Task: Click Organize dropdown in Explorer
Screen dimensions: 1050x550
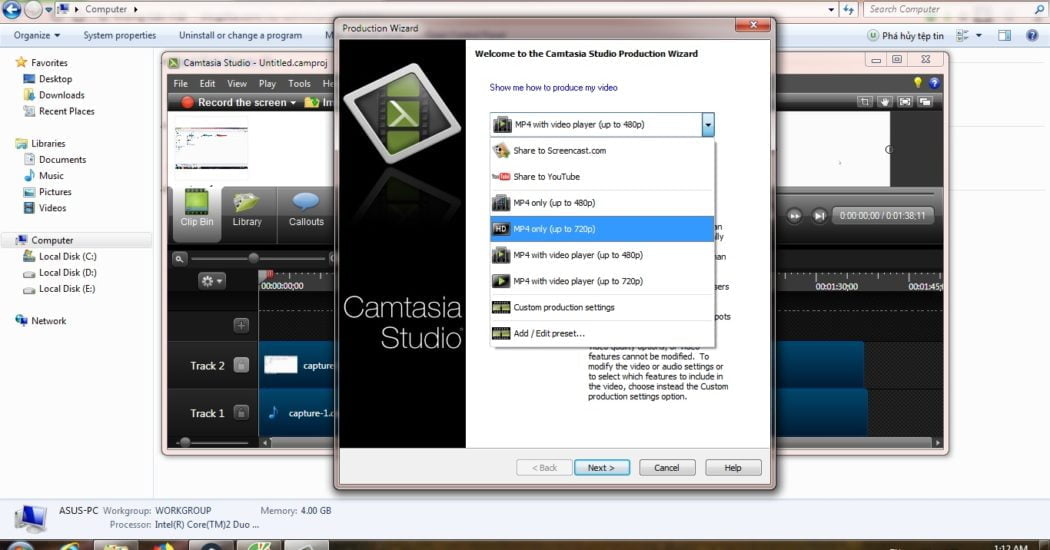Action: tap(37, 36)
